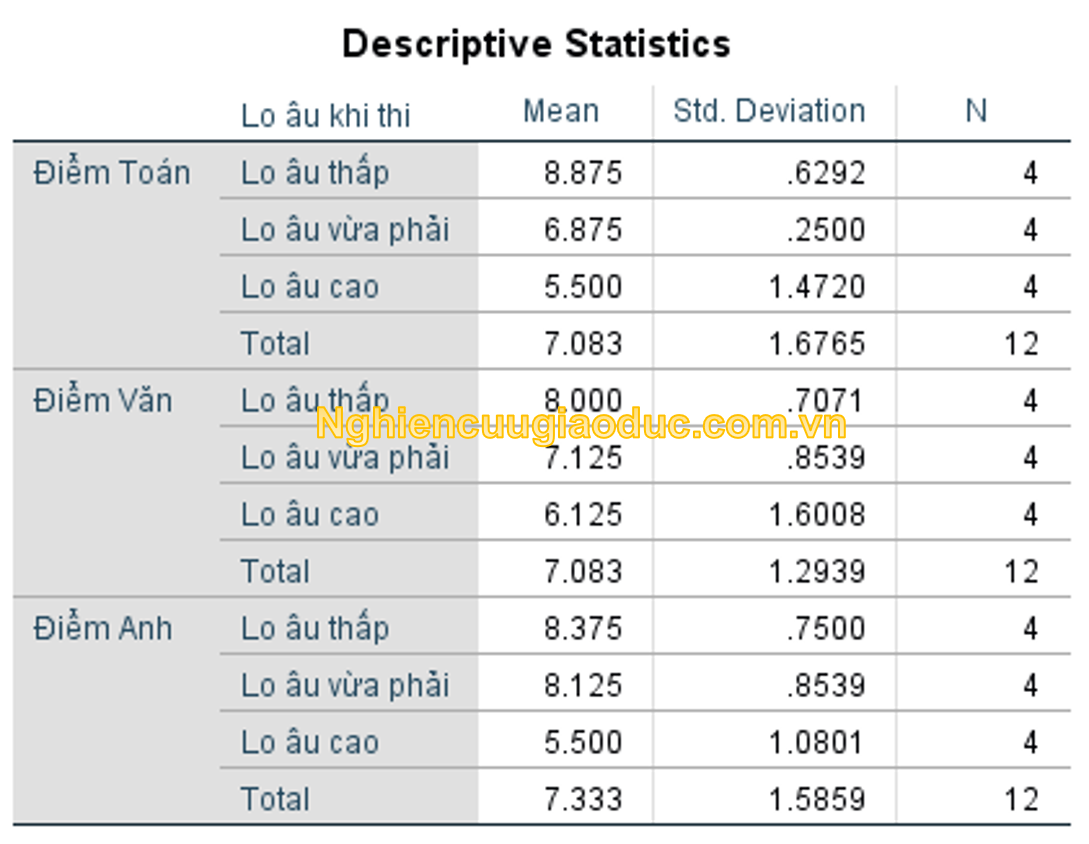Select the "Điểm Toán" row label

(x=111, y=173)
